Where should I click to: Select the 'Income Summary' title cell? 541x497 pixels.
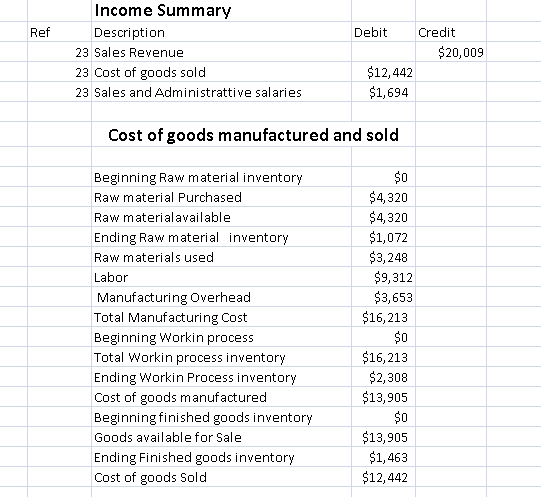[x=222, y=11]
